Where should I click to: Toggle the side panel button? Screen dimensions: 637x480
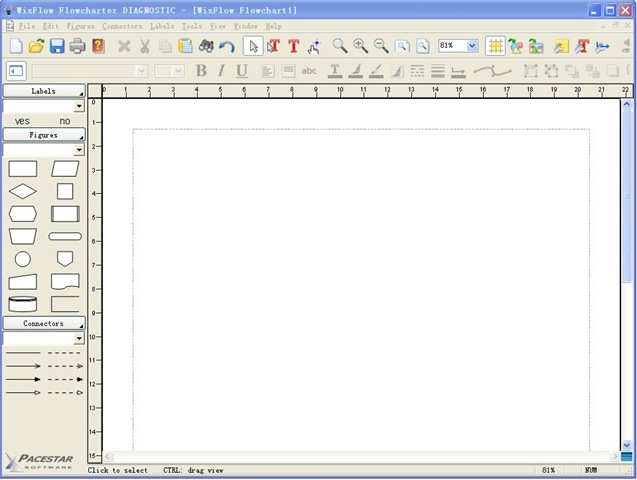[x=16, y=71]
